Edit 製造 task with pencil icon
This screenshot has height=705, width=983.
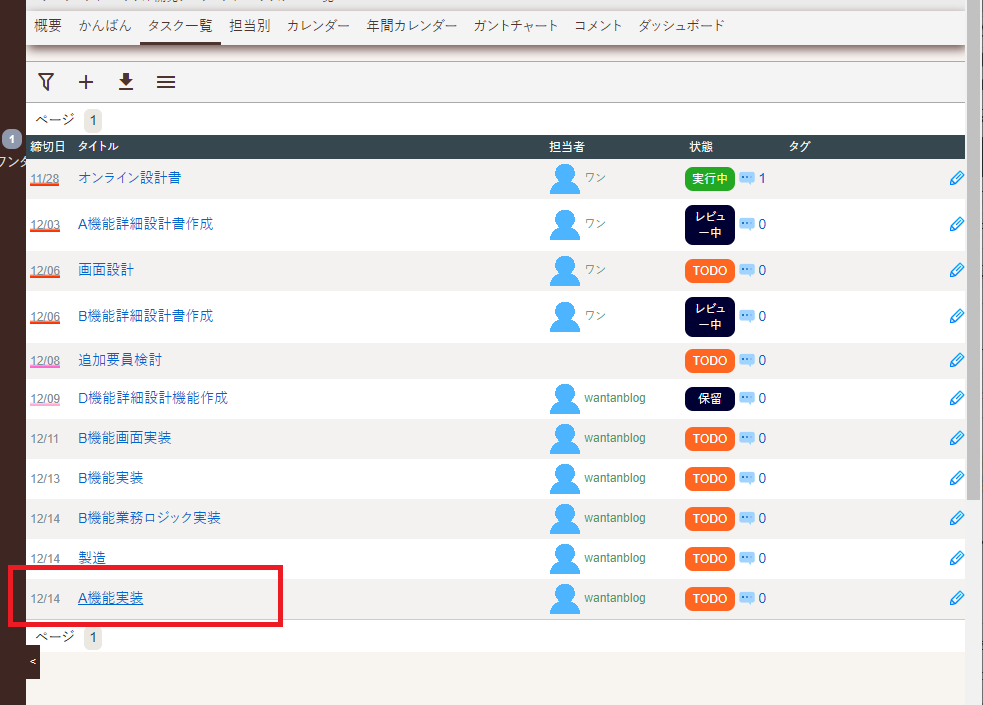(957, 558)
